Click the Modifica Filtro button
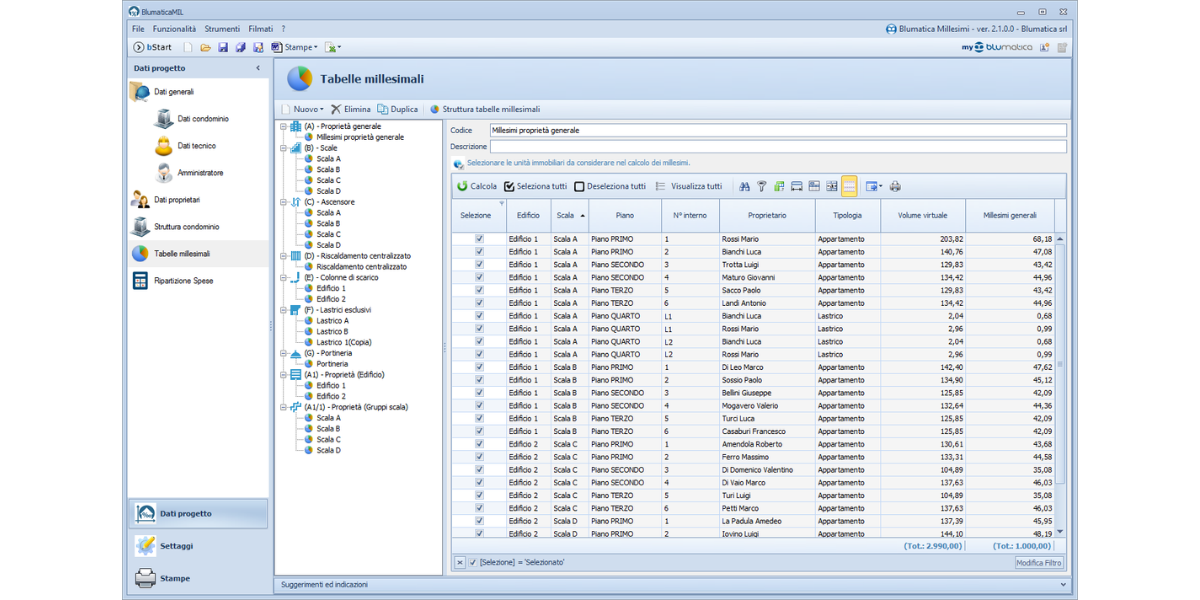The image size is (1200, 600). (x=1039, y=563)
